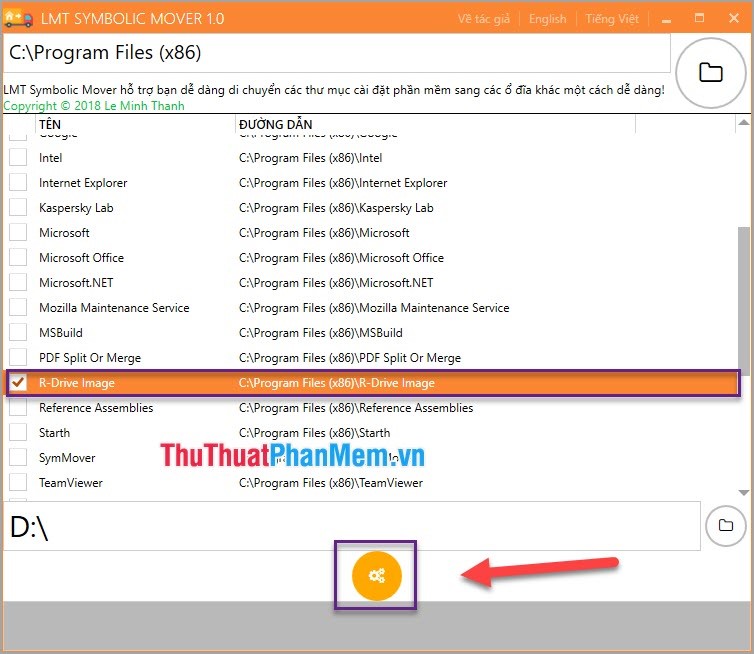Screen dimensions: 754x654
Task: Click the C:\Program Files (x86) source path field
Action: coord(337,52)
